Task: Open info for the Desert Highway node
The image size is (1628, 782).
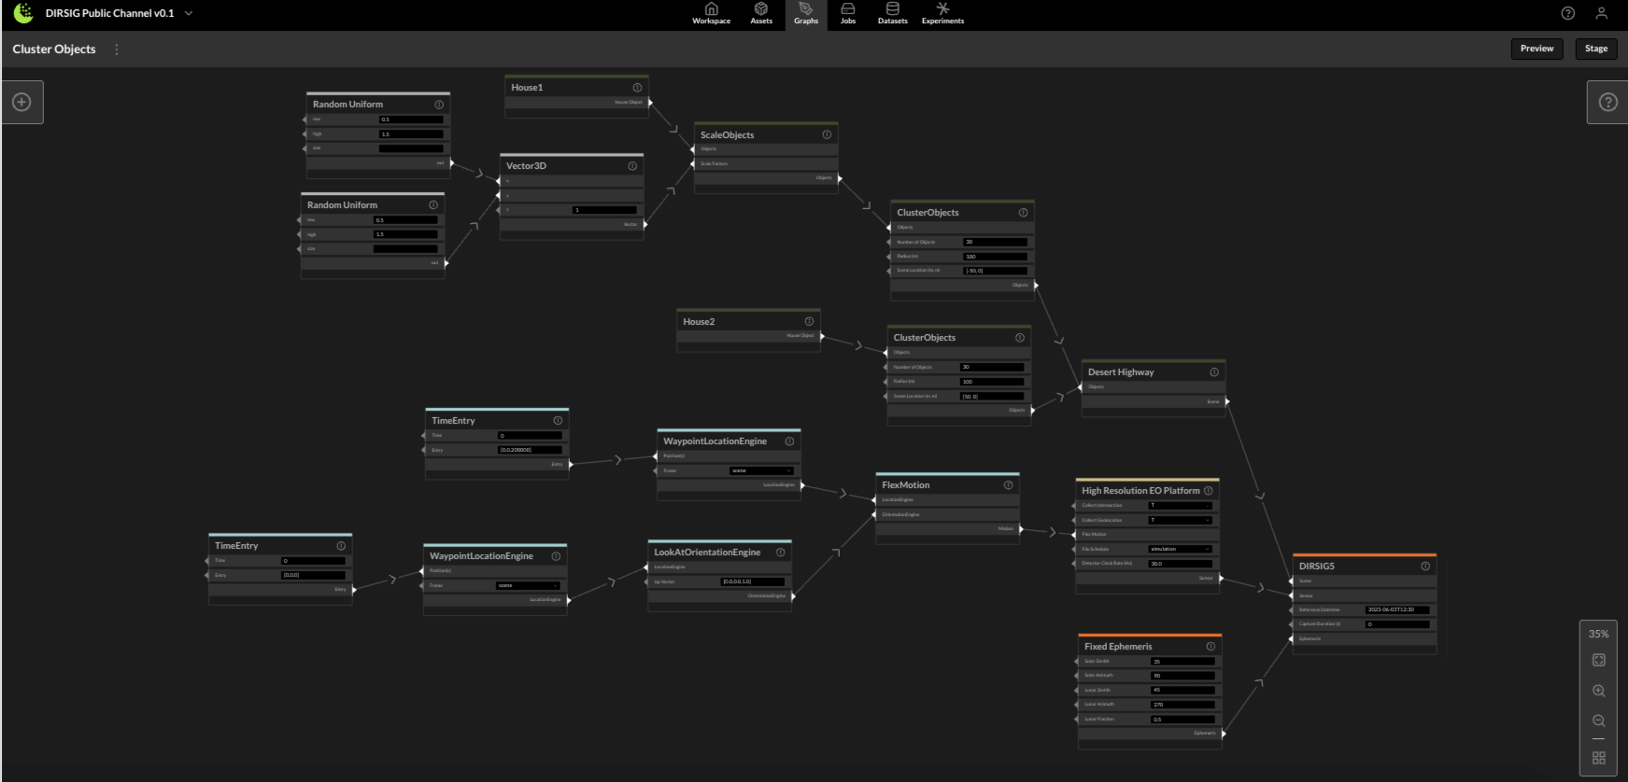Action: [1214, 372]
